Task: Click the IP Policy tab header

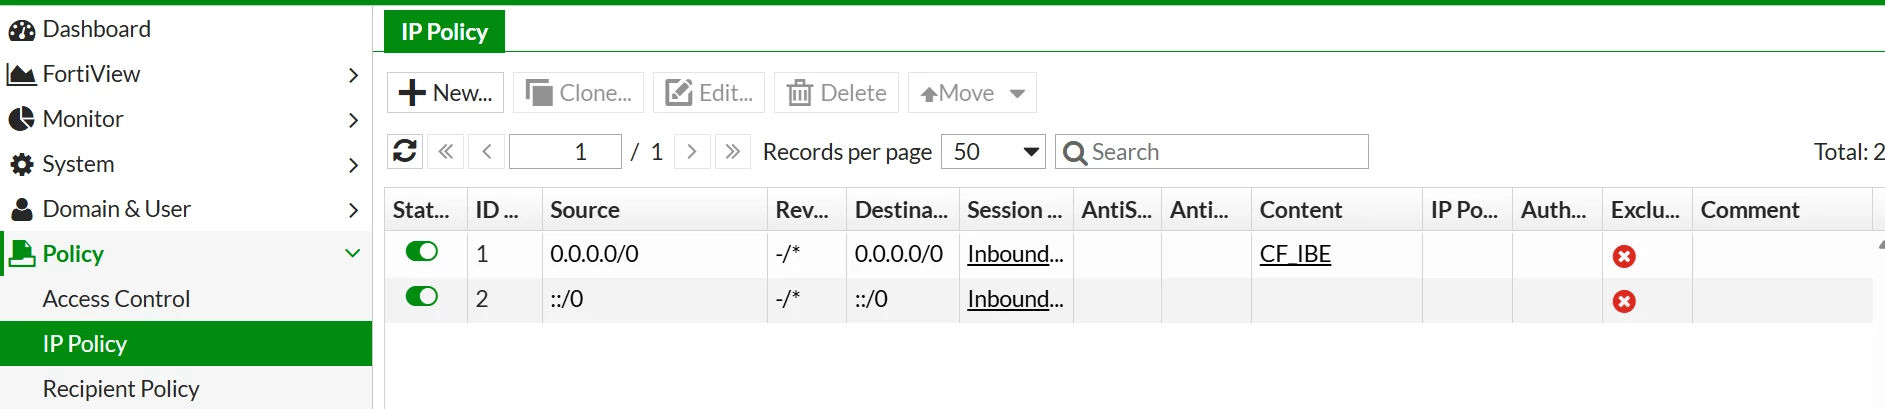Action: tap(444, 32)
